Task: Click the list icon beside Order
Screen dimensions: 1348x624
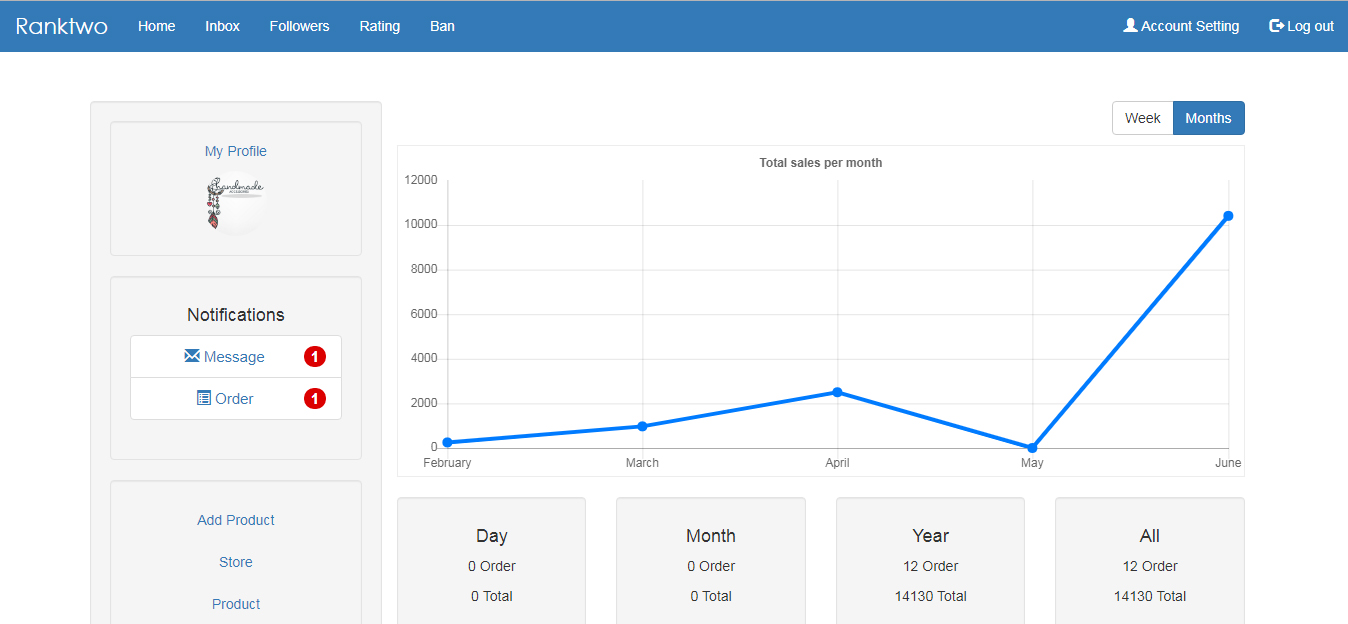Action: tap(204, 398)
